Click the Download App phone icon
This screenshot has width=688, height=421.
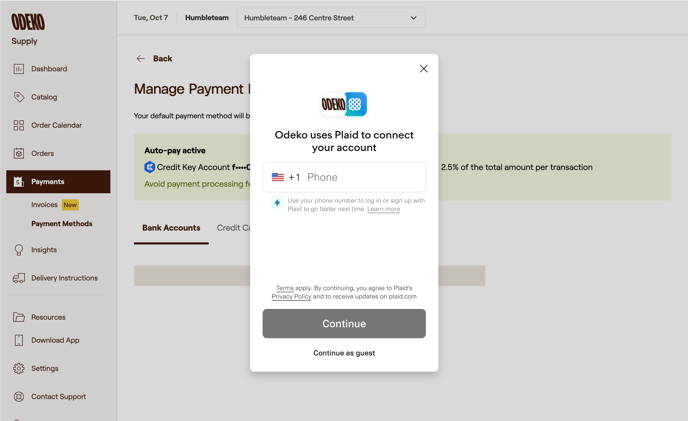pyautogui.click(x=19, y=340)
